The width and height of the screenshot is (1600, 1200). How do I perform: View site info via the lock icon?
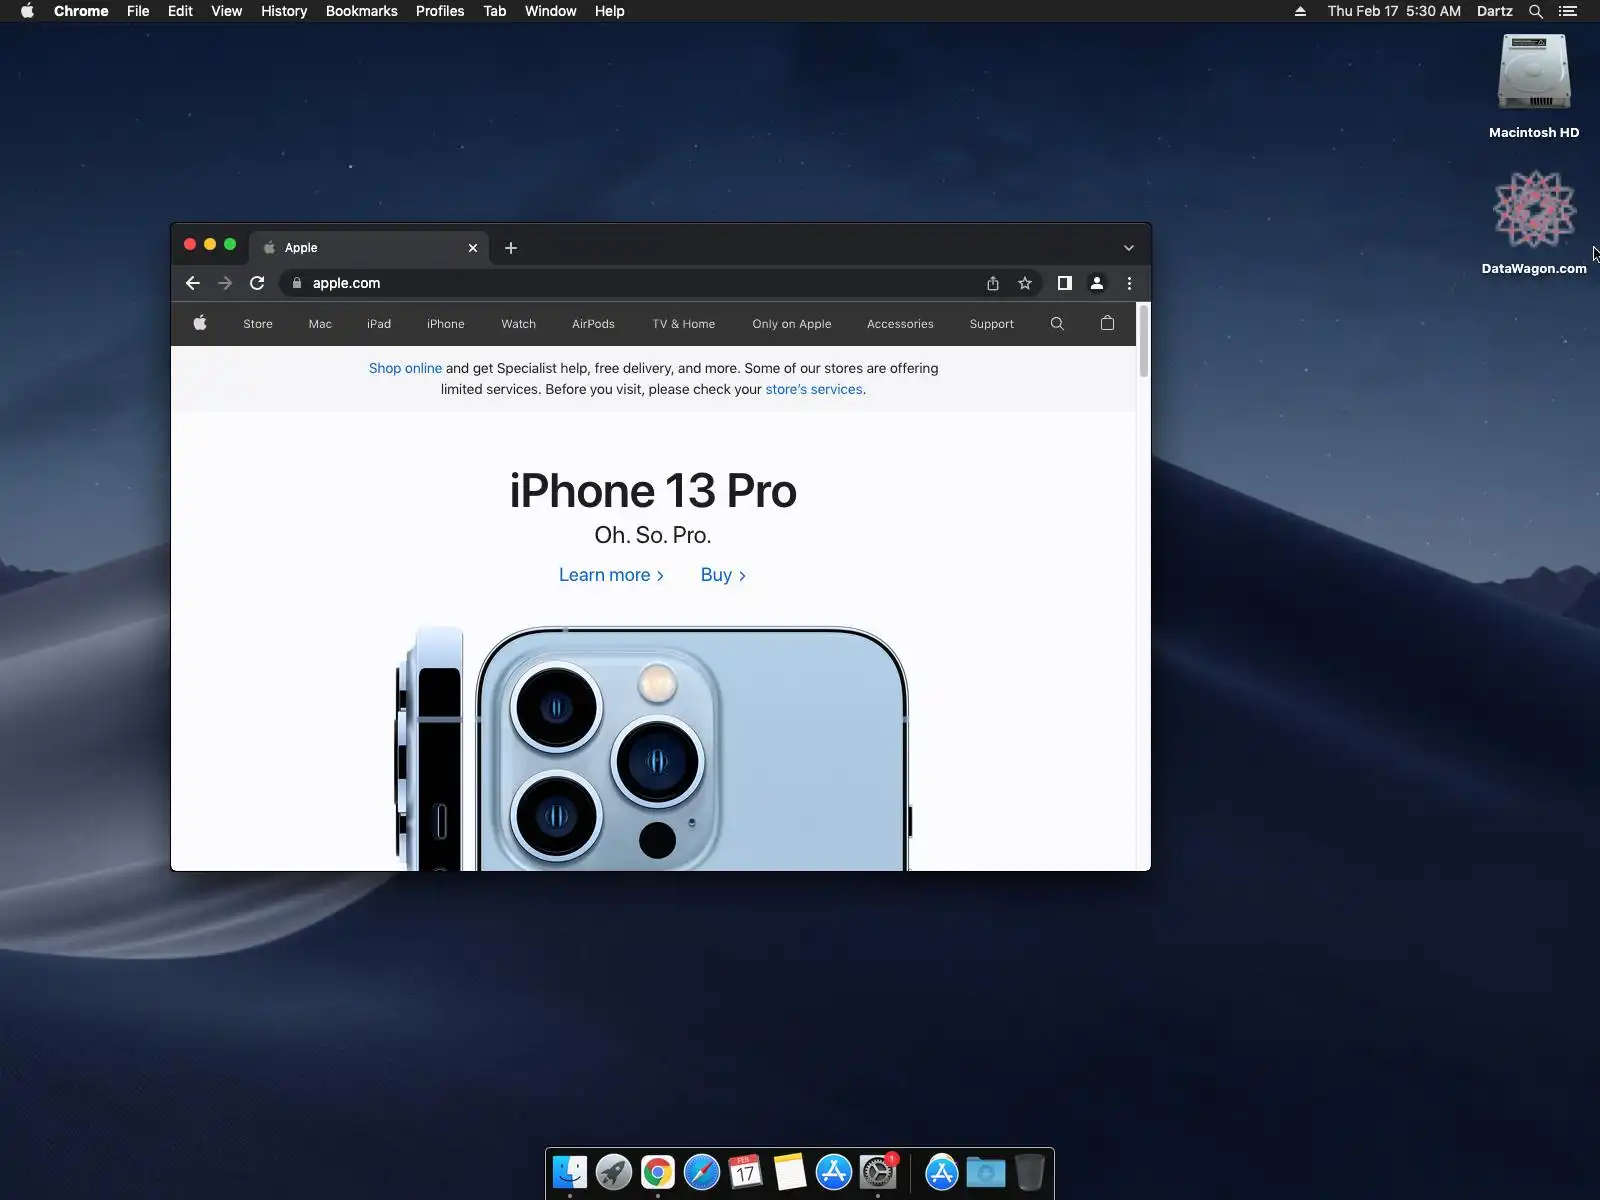(296, 283)
